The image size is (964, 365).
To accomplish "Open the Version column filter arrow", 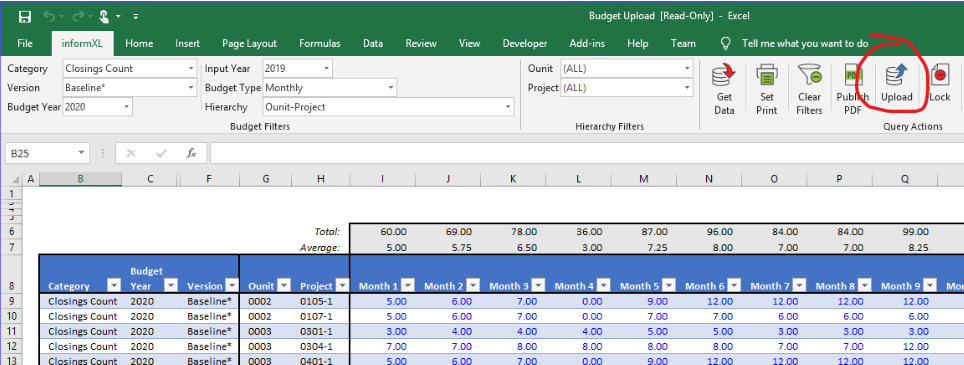I will point(231,286).
